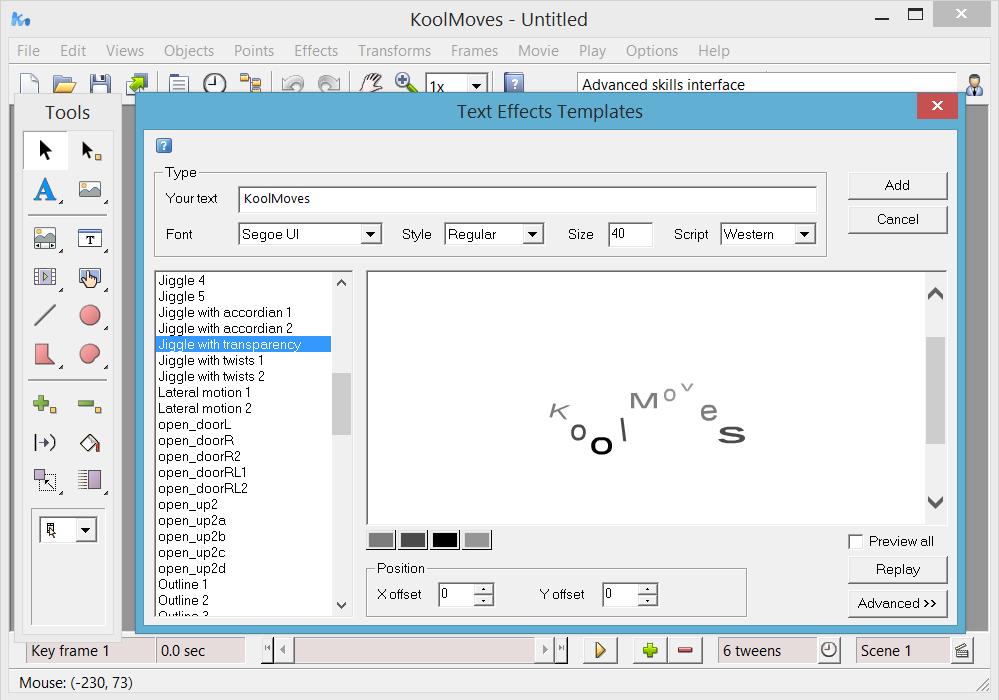Viewport: 999px width, 700px height.
Task: Select 'Outline 1' template
Action: [243, 585]
